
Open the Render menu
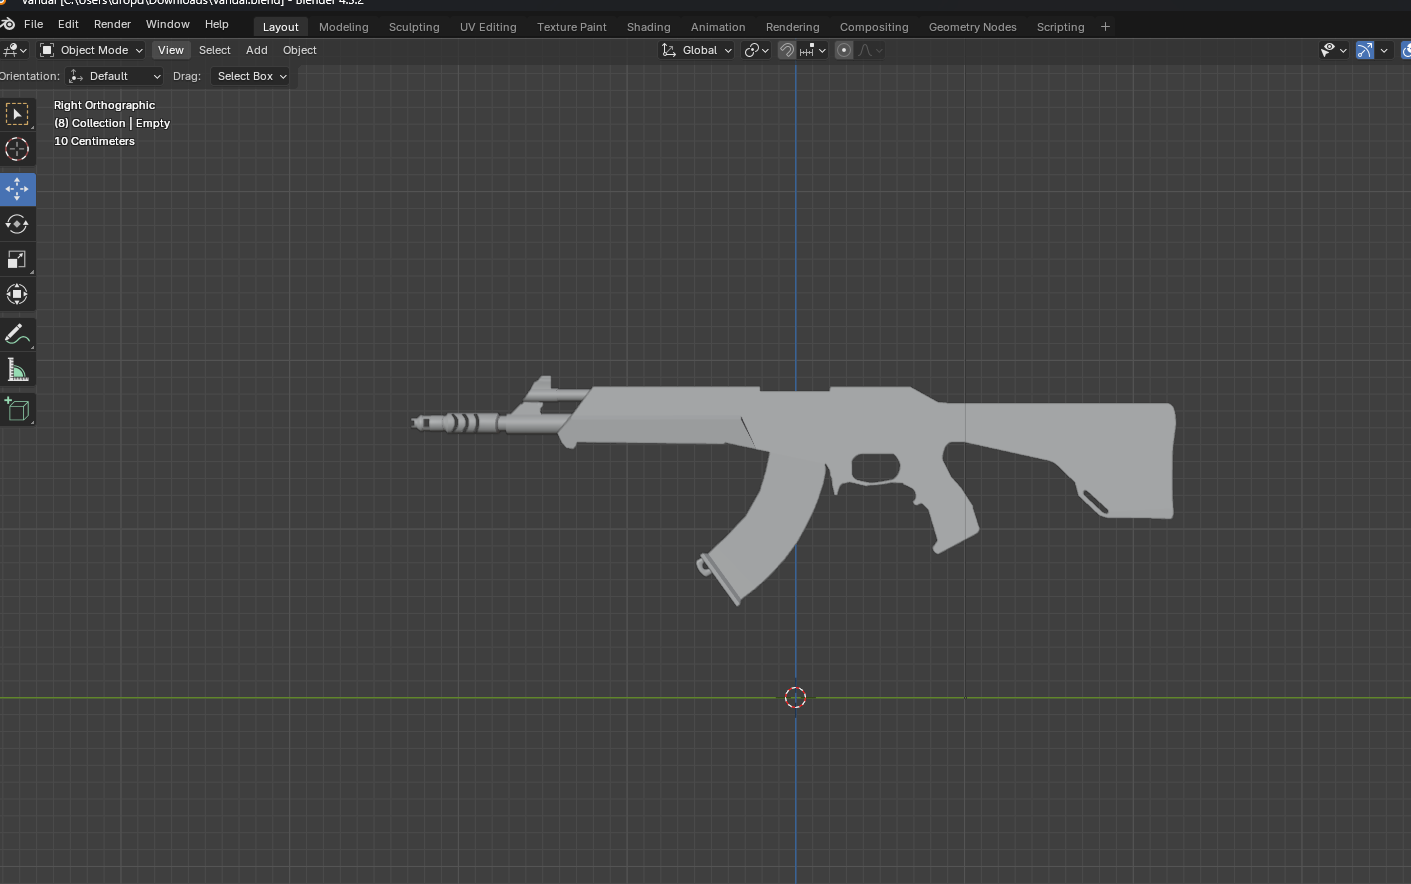click(x=112, y=24)
